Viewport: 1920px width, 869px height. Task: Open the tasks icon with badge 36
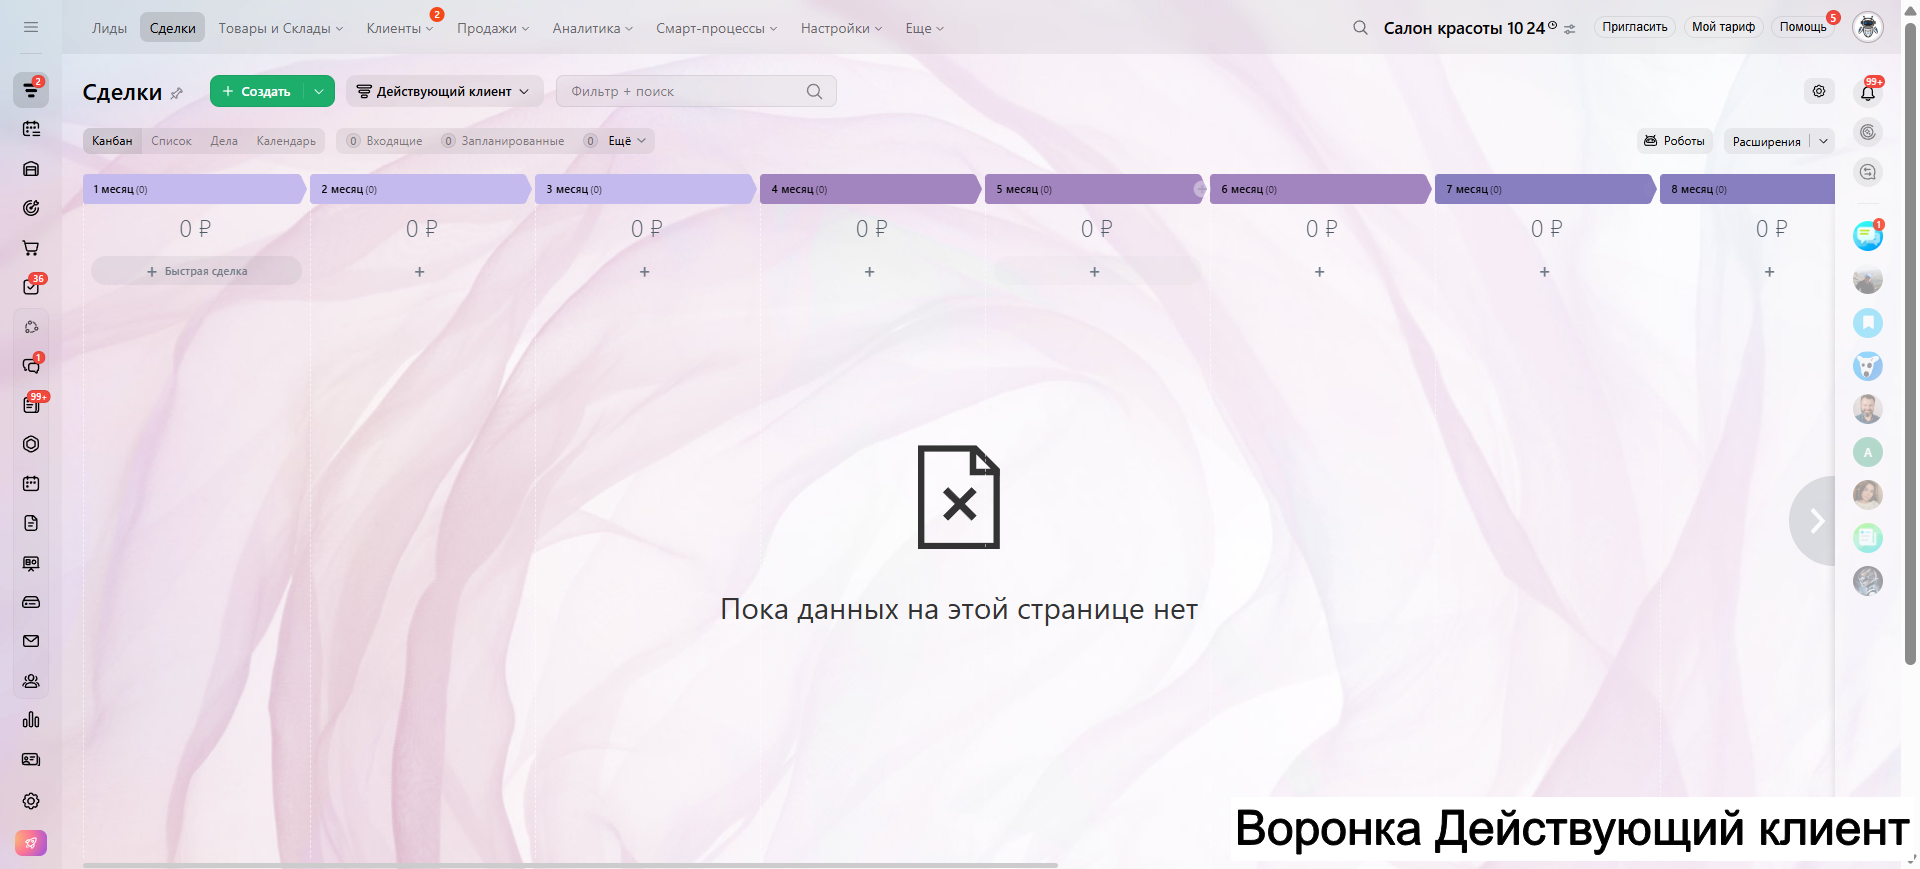point(31,287)
